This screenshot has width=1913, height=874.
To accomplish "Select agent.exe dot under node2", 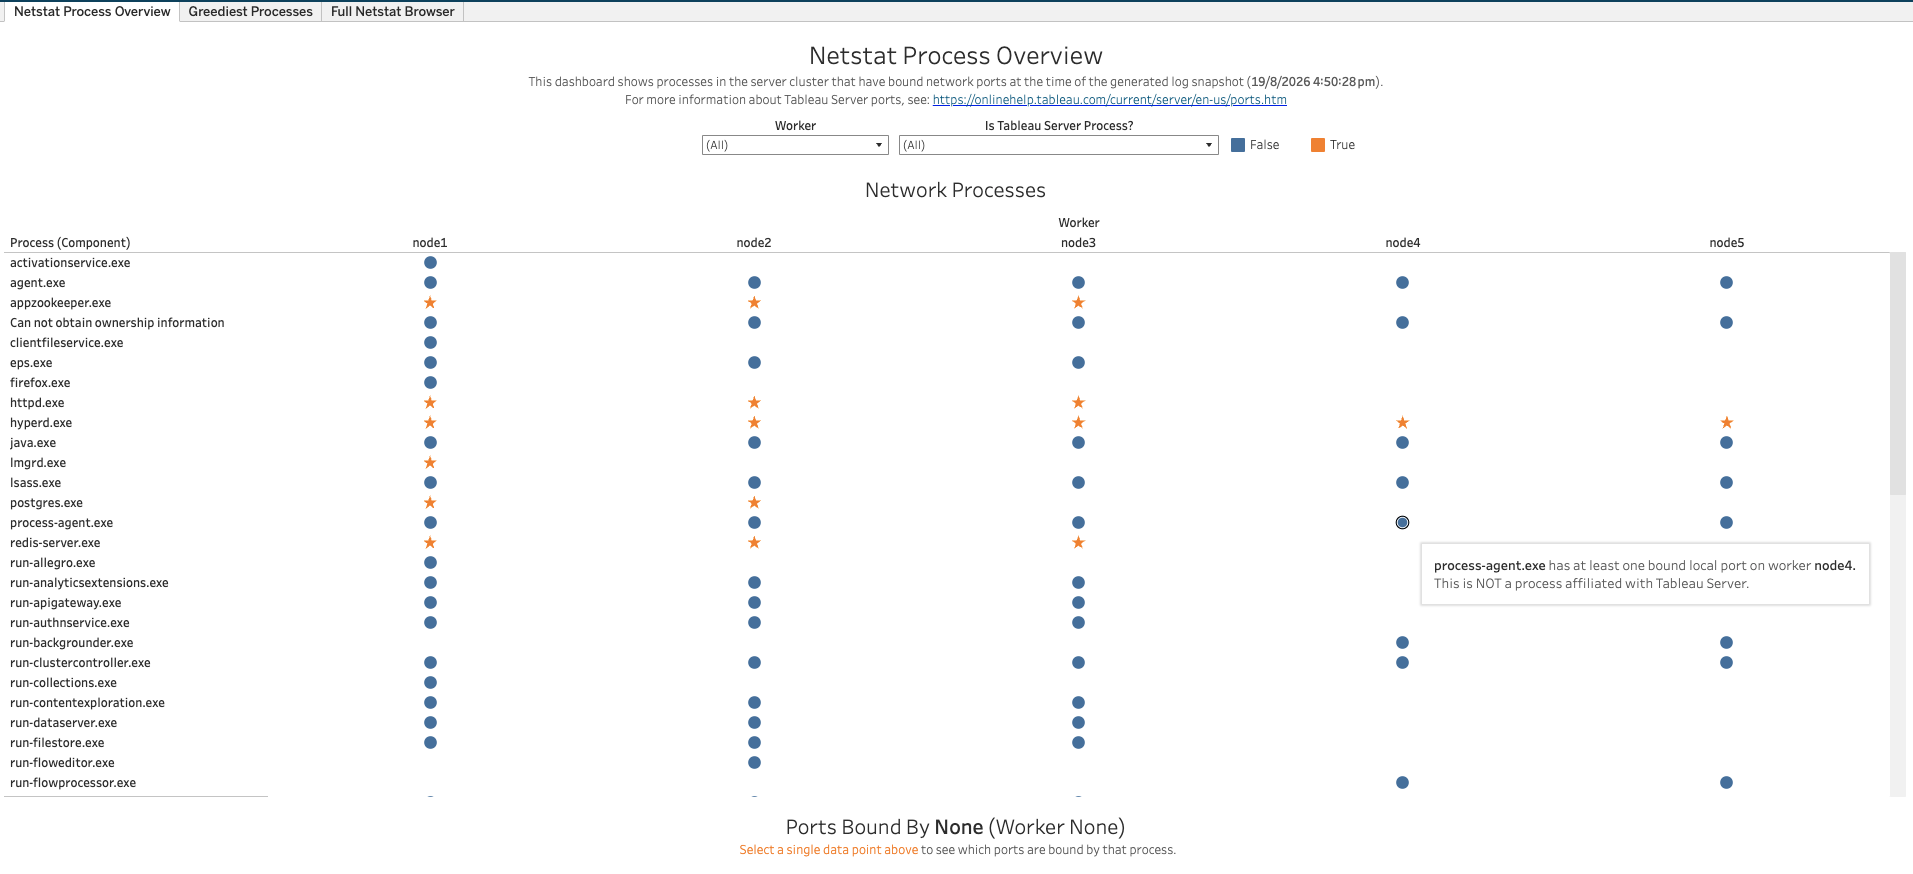I will [754, 283].
